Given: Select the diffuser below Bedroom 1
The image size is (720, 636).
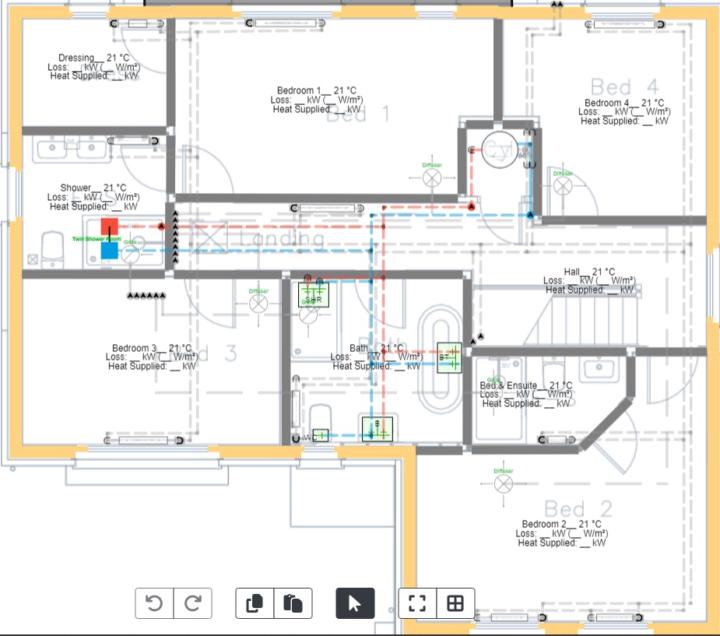Looking at the screenshot, I should pyautogui.click(x=432, y=177).
